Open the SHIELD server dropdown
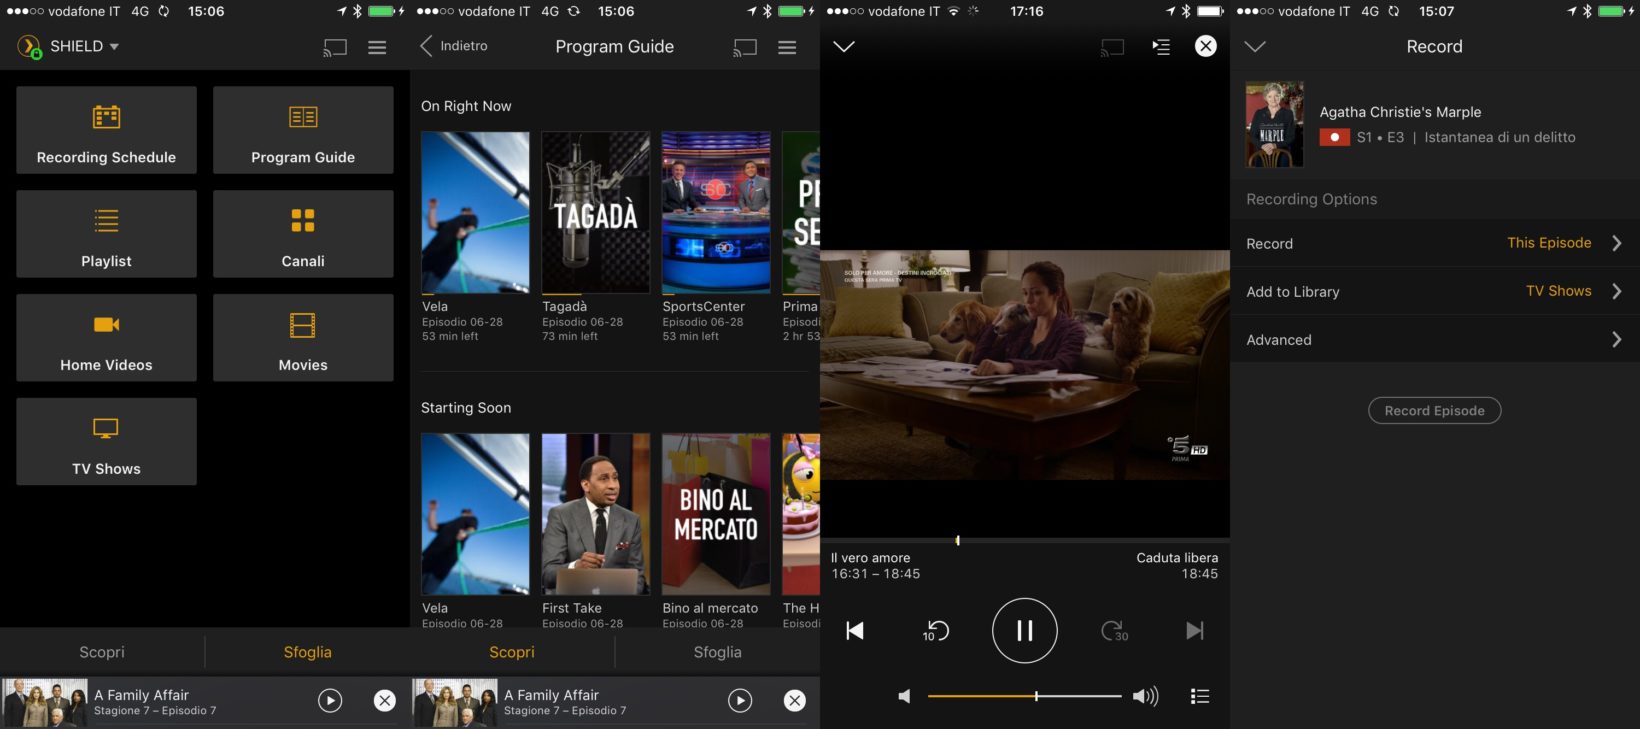Image resolution: width=1640 pixels, height=729 pixels. (x=68, y=47)
